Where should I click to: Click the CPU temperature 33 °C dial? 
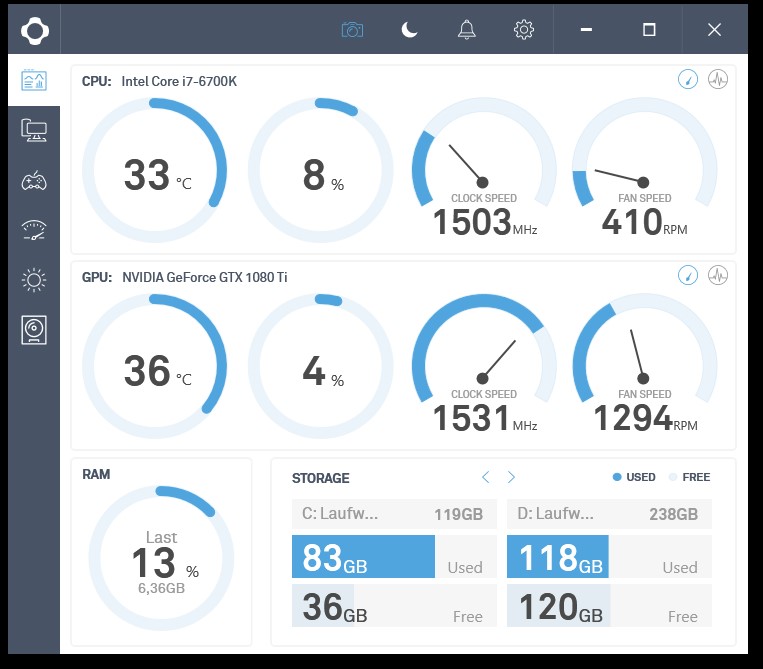click(154, 170)
